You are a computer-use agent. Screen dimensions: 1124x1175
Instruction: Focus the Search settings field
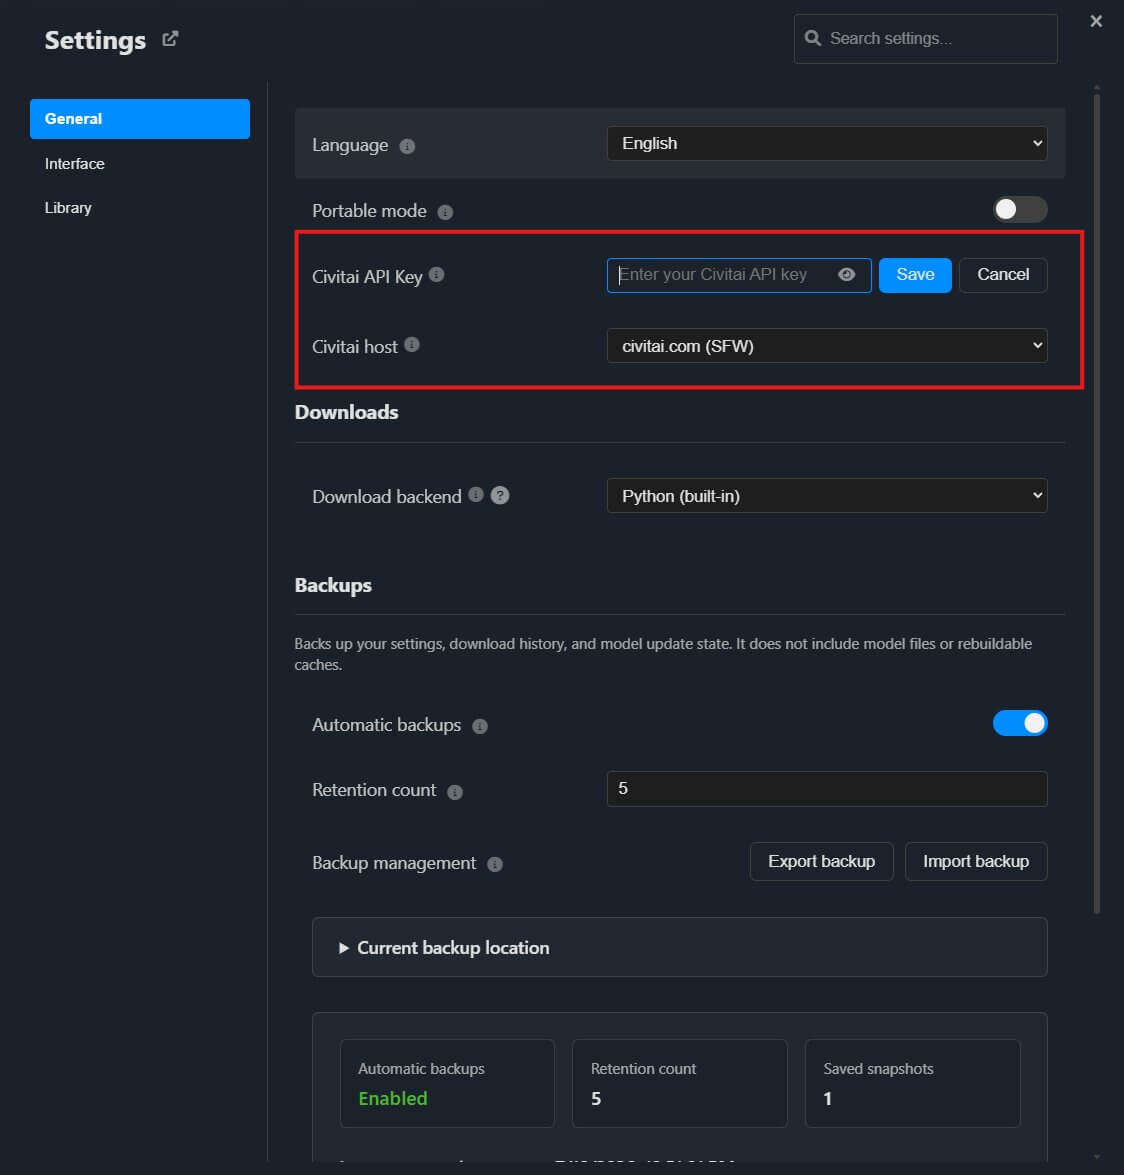[x=925, y=38]
